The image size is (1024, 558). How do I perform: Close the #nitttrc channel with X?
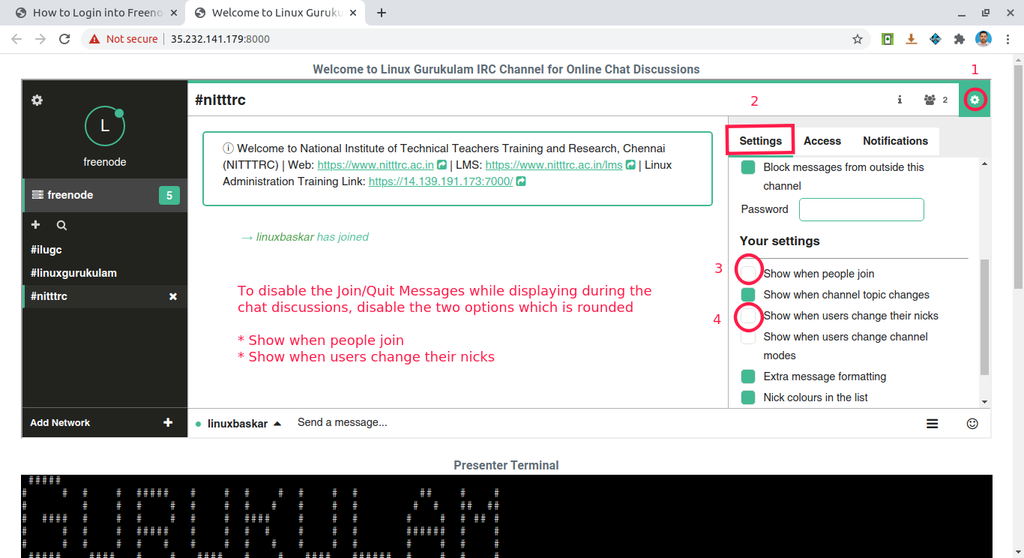(x=173, y=297)
